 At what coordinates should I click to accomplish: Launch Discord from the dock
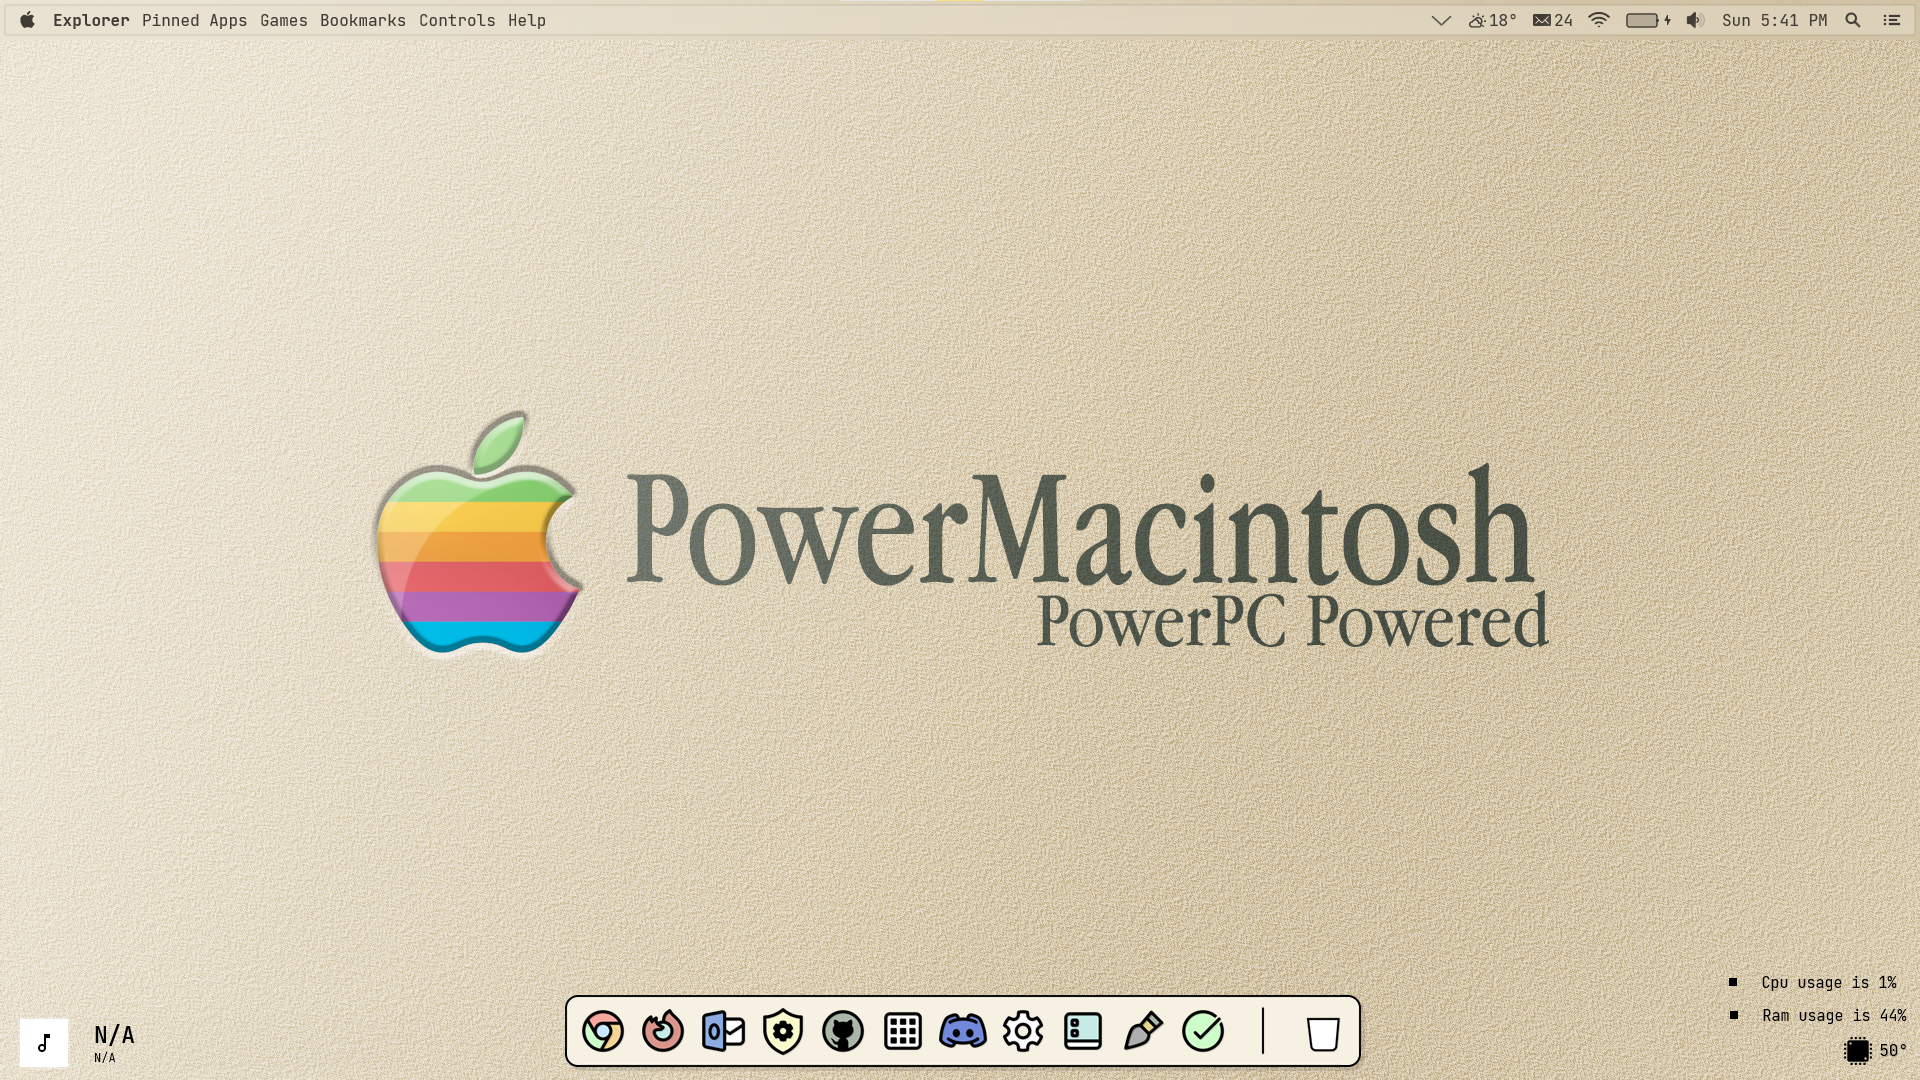pyautogui.click(x=963, y=1031)
